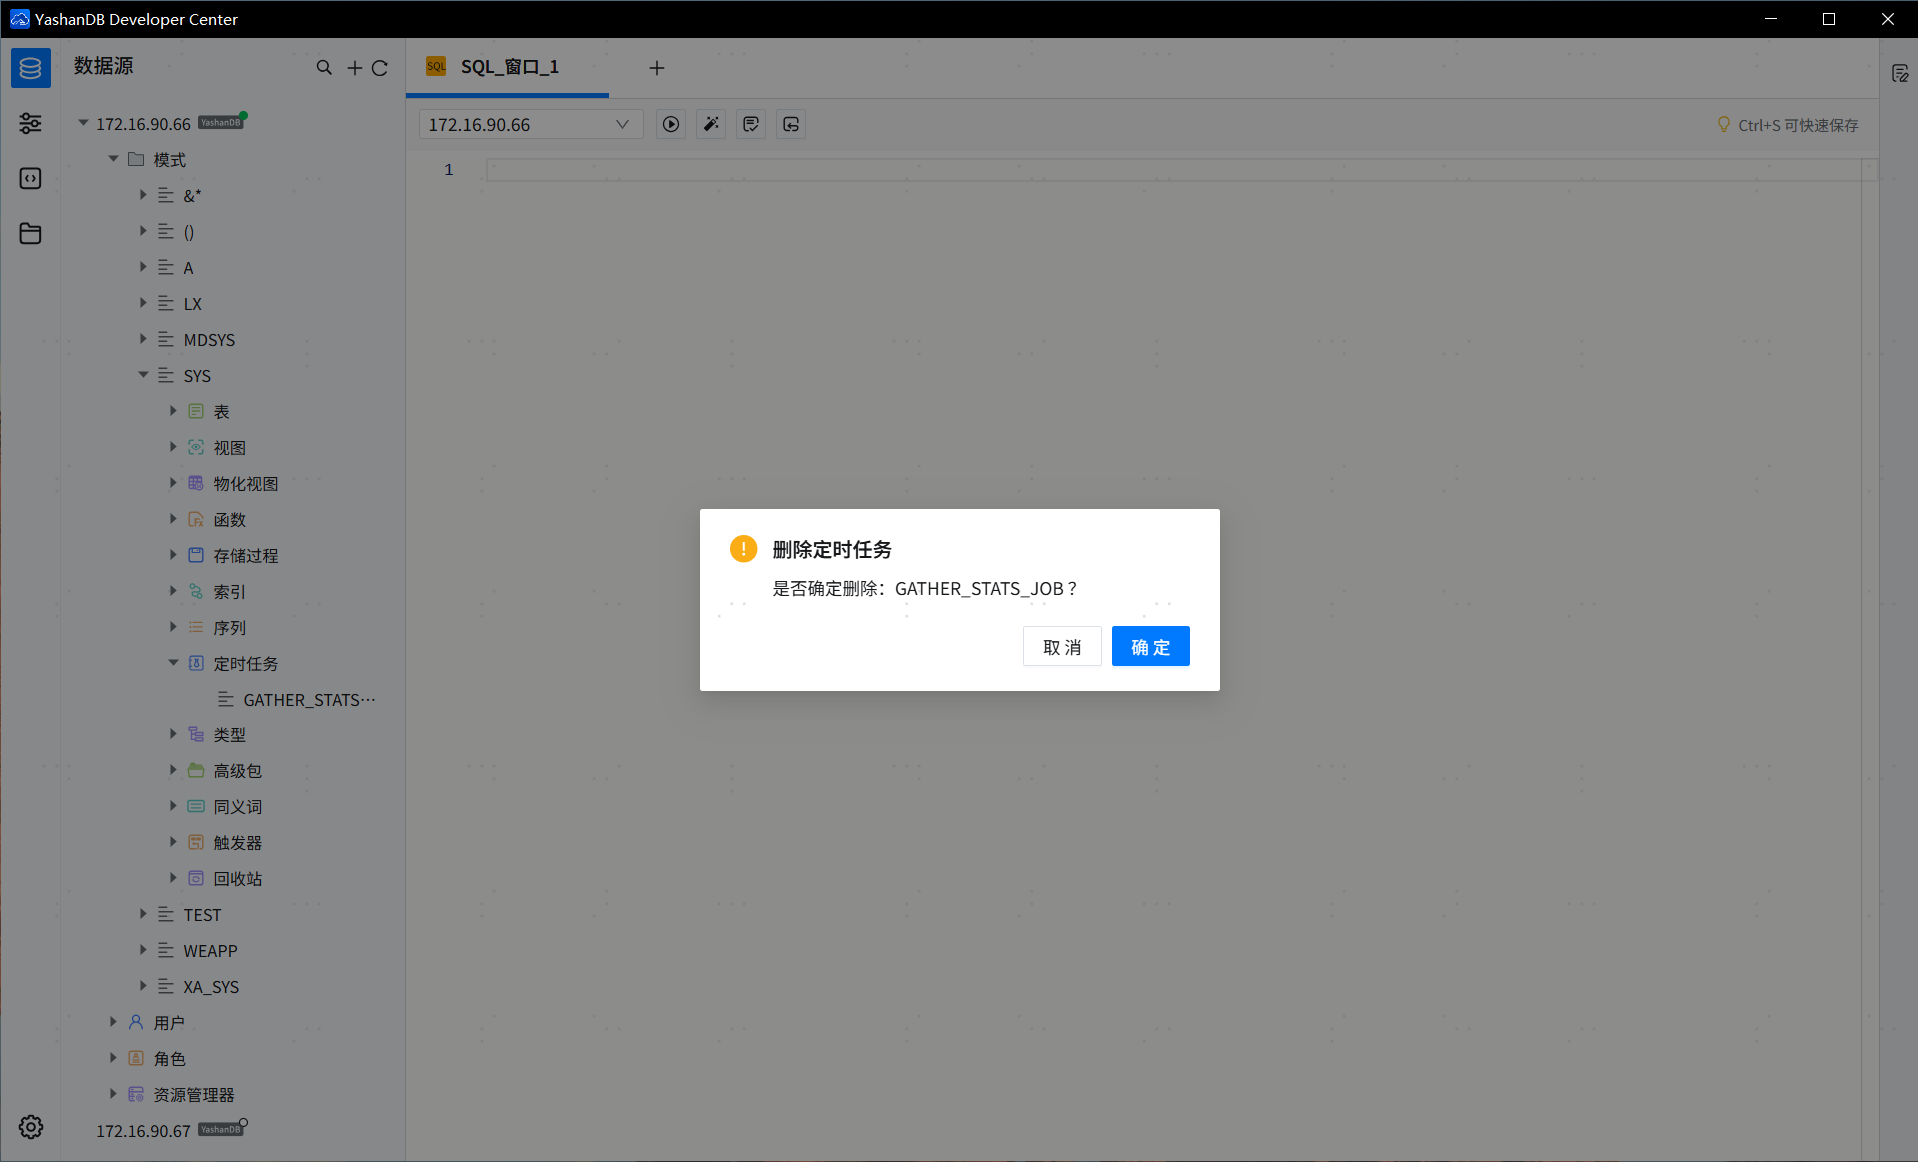The height and width of the screenshot is (1162, 1918).
Task: Click the toolbar icon after the comment icon
Action: [791, 124]
